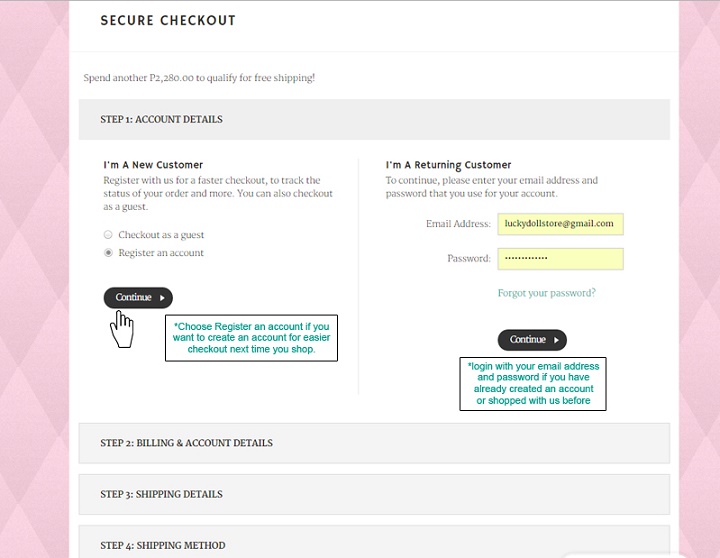Viewport: 720px width, 558px height.
Task: Click the "Email Address:" label
Action: click(x=458, y=225)
